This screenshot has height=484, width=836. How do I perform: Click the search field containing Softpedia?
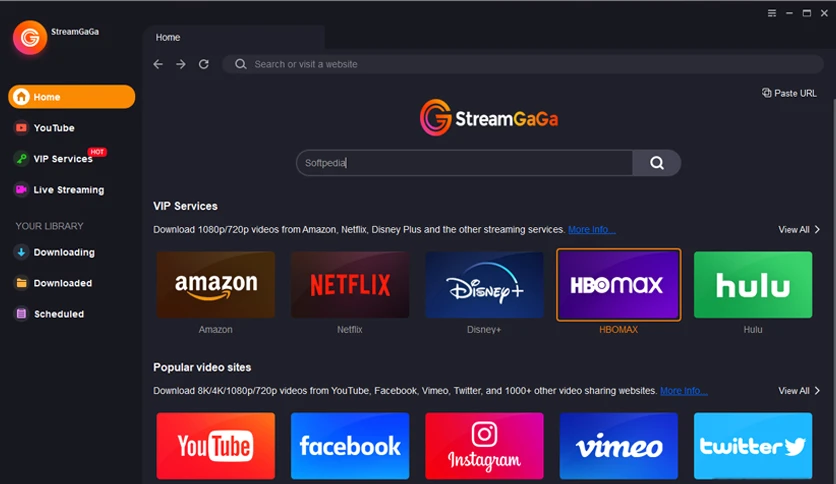click(464, 163)
